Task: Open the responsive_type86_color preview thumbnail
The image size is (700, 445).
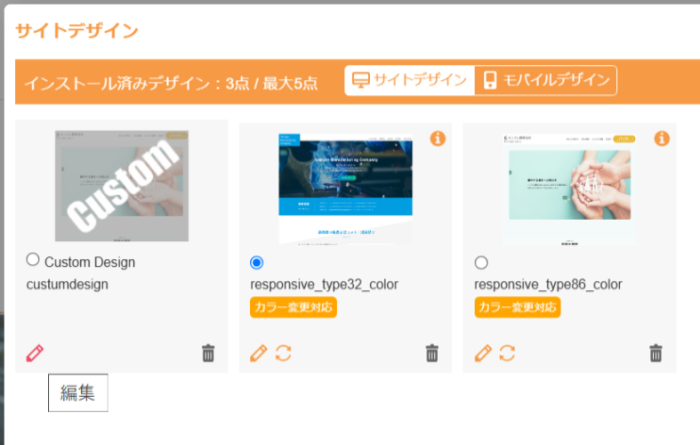Action: (x=570, y=189)
